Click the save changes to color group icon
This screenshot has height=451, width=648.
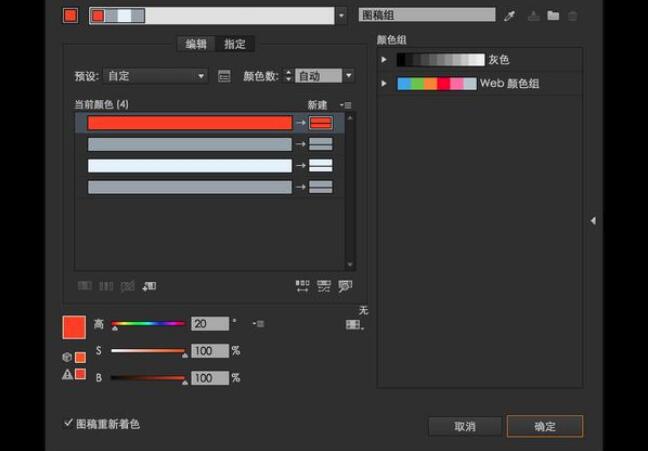534,16
